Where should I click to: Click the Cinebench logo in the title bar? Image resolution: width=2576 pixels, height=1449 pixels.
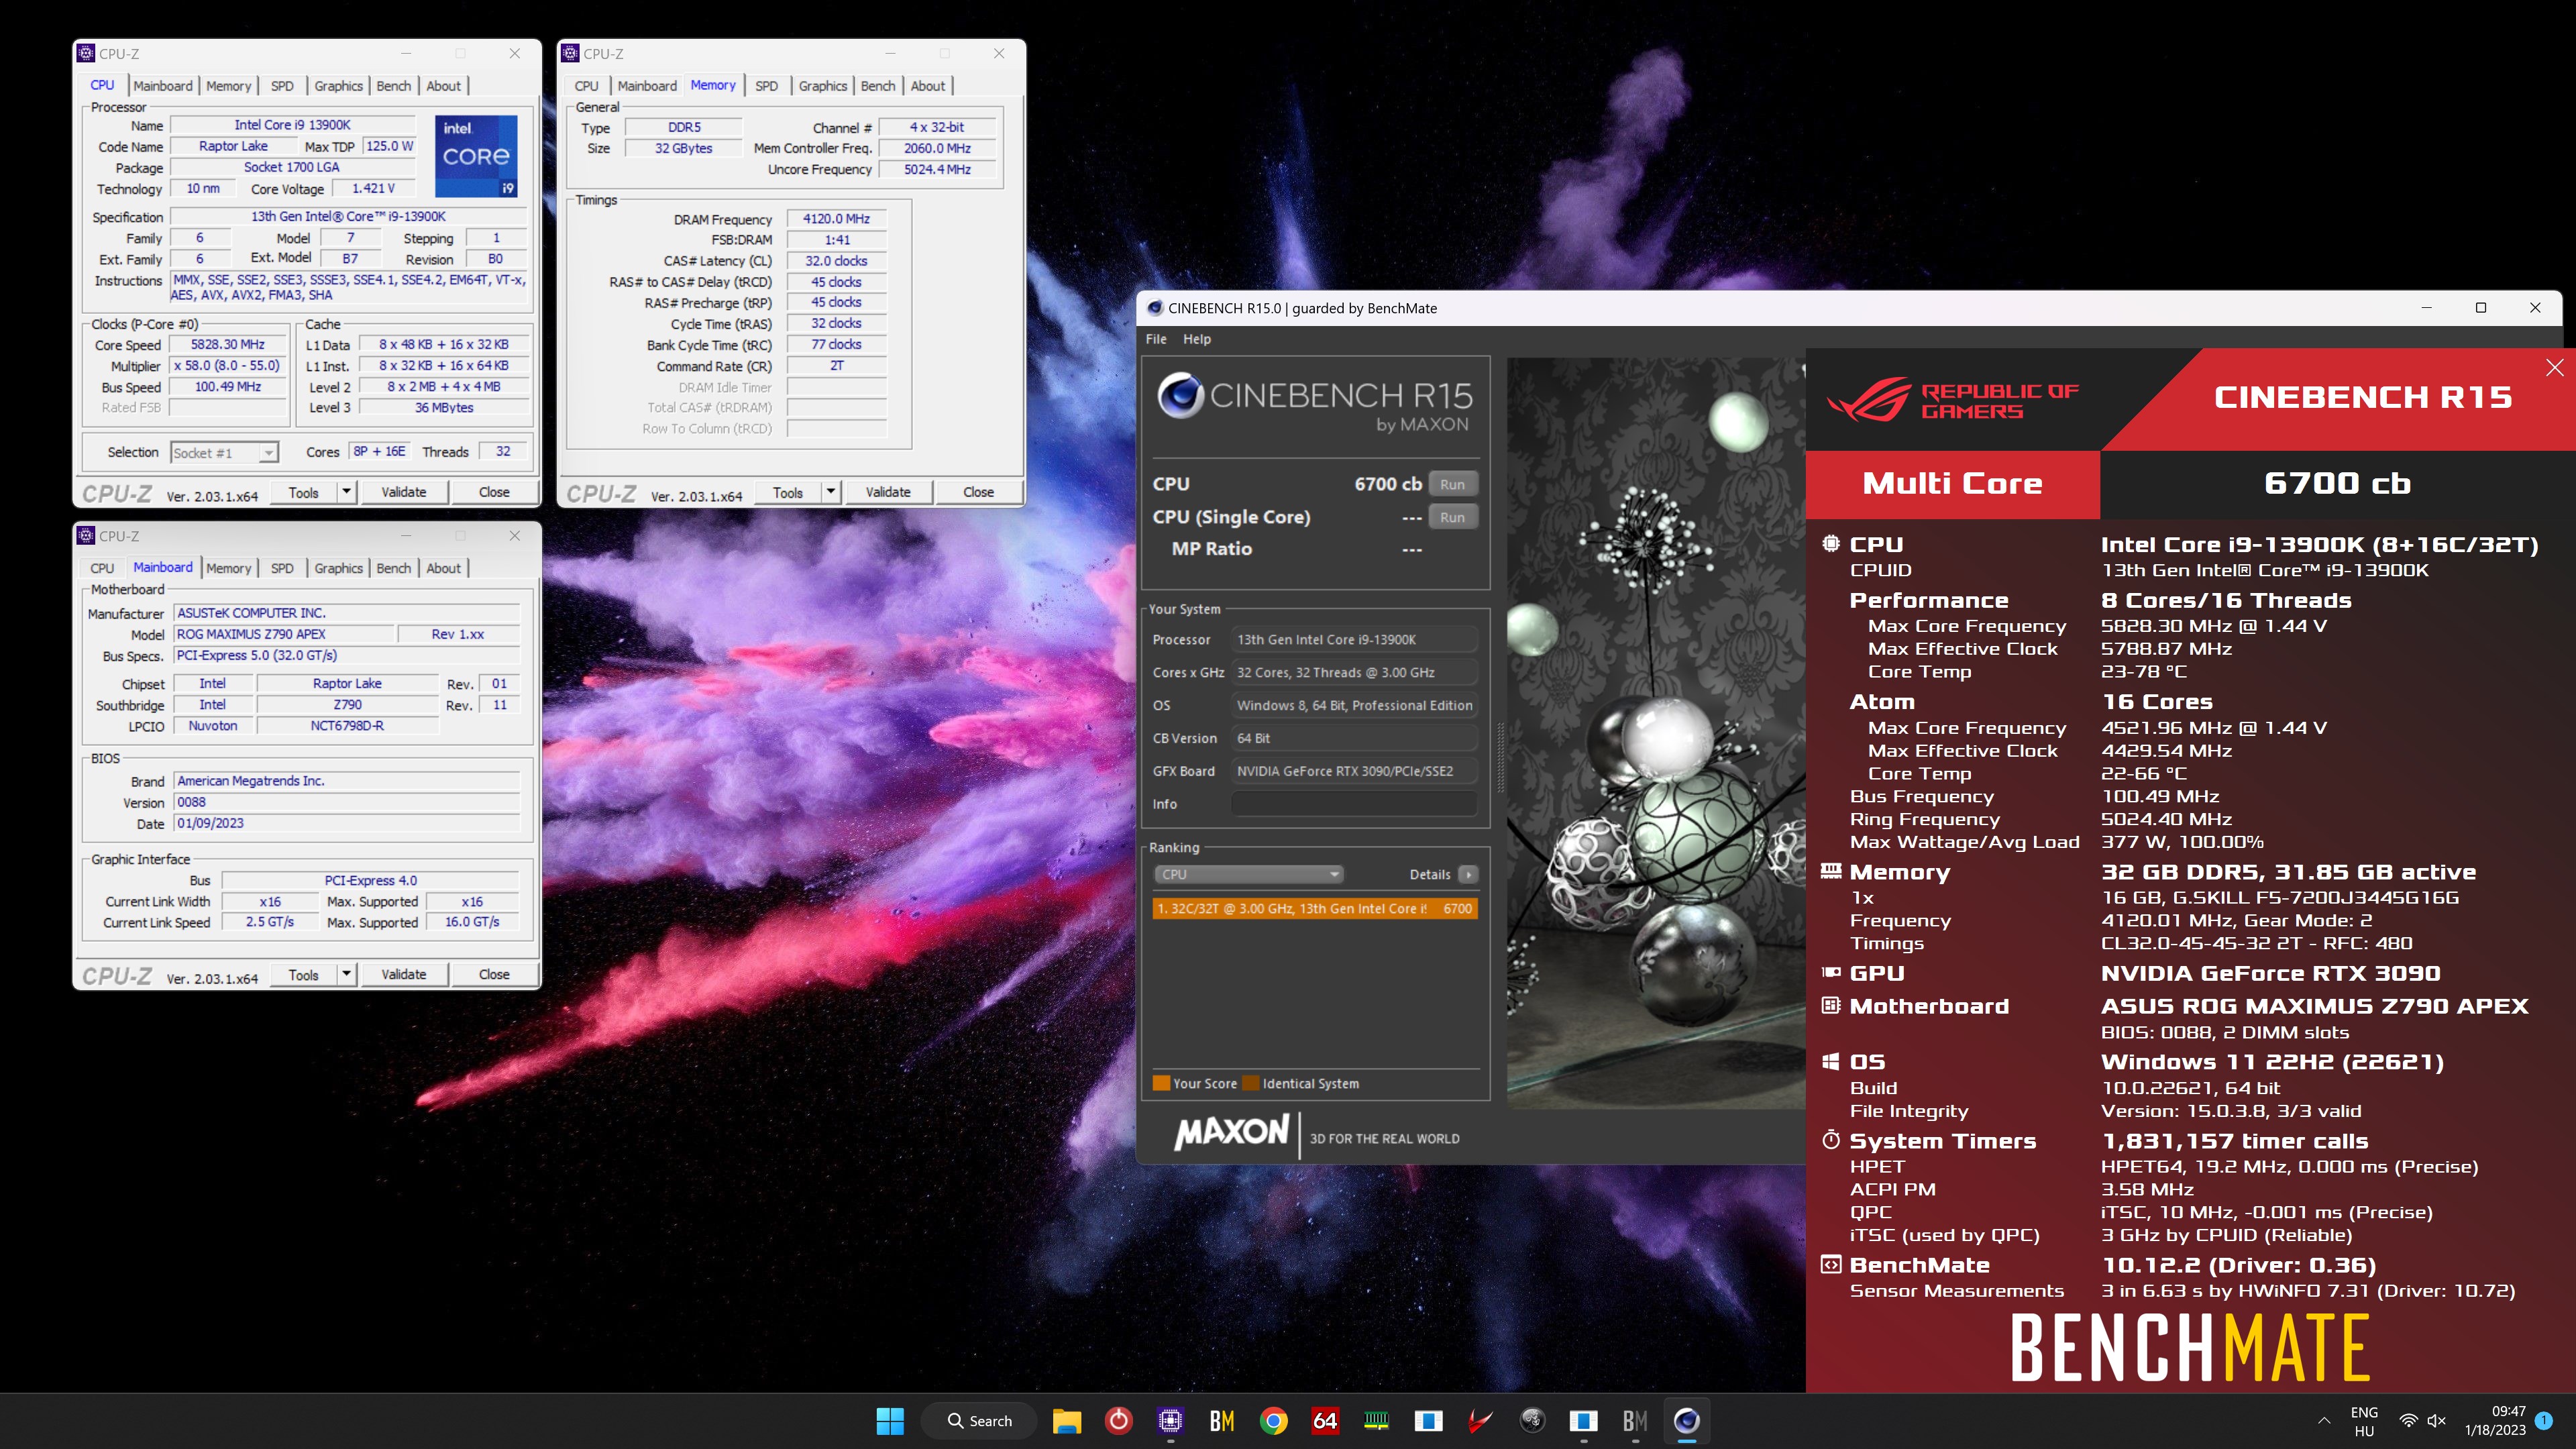[x=1154, y=308]
